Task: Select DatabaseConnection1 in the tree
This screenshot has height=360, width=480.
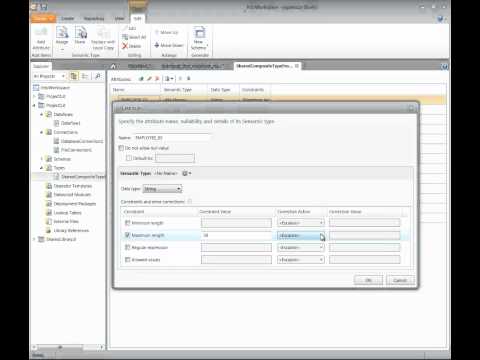Action: tap(78, 141)
